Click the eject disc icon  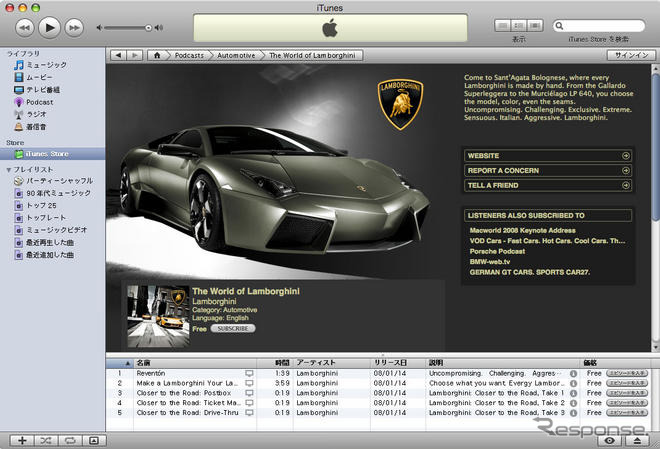[637, 440]
